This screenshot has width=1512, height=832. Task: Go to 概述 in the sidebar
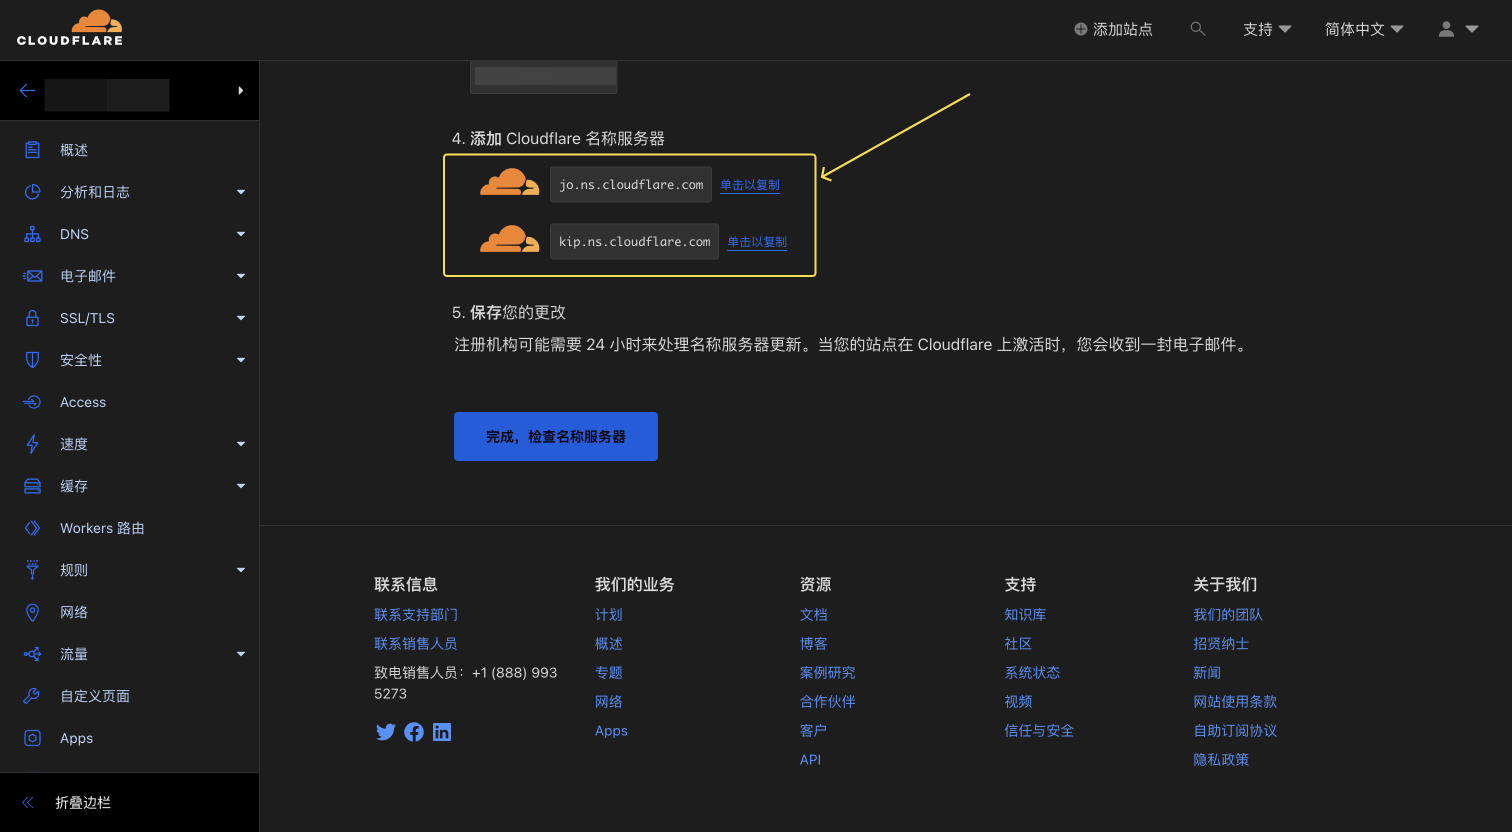pyautogui.click(x=74, y=150)
